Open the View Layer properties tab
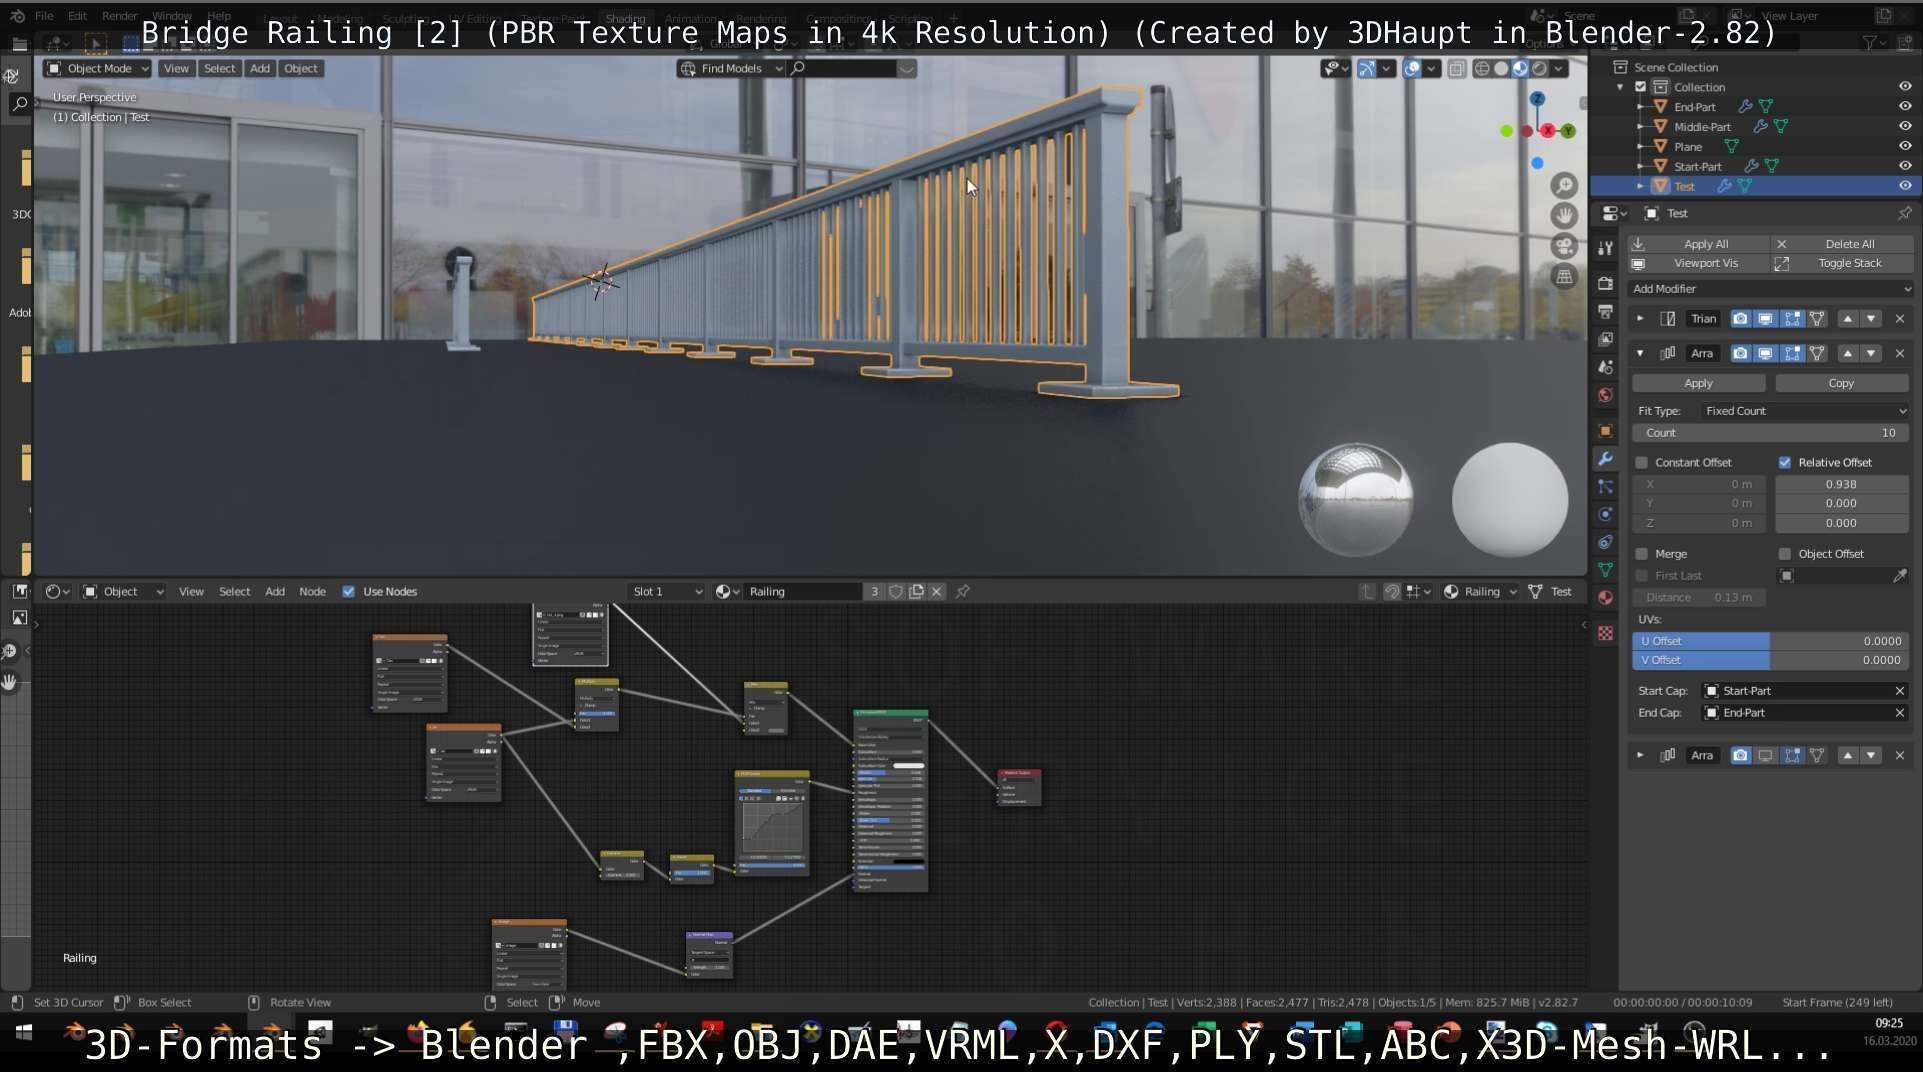1923x1072 pixels. 1605,340
